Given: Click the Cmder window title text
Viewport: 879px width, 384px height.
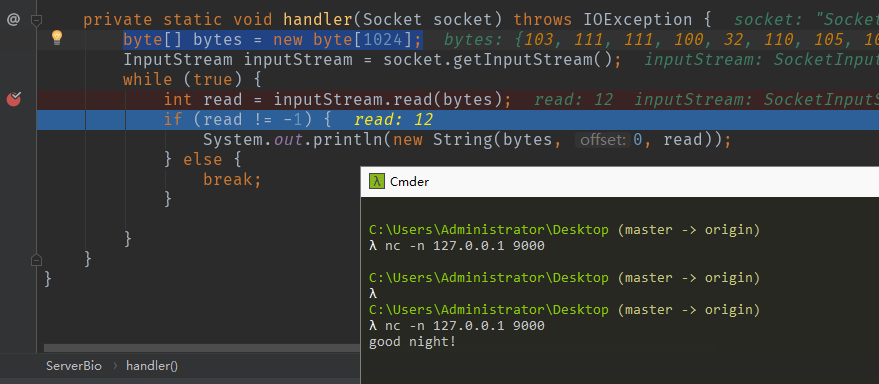Looking at the screenshot, I should click(409, 182).
